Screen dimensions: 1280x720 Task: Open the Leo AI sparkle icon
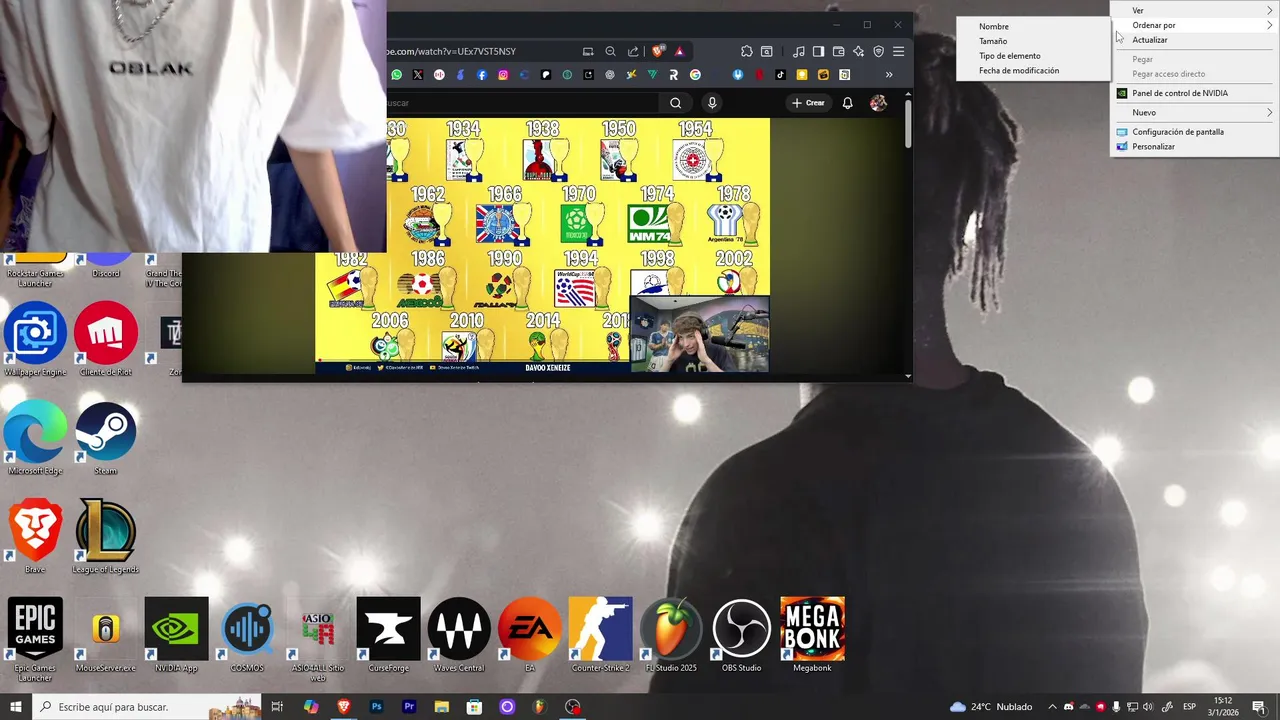[858, 51]
